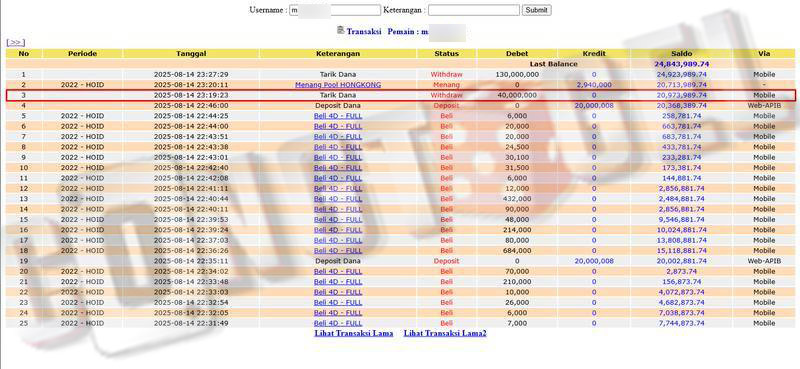Click the Saldo column header

(681, 54)
